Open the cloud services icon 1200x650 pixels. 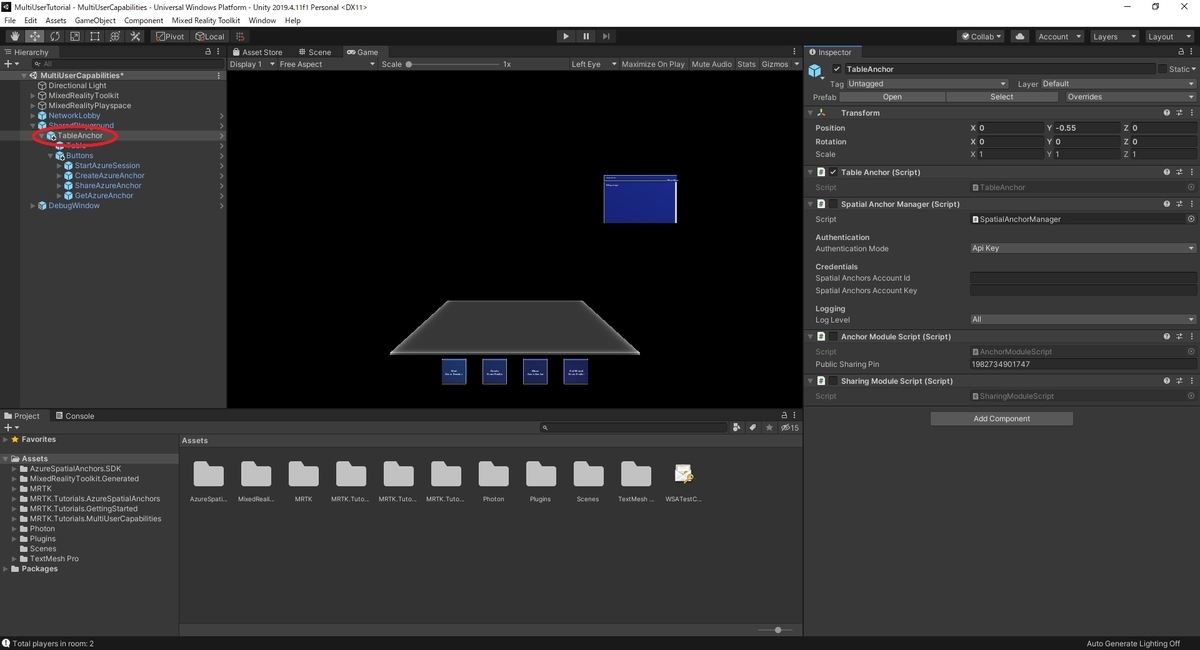click(x=1020, y=36)
